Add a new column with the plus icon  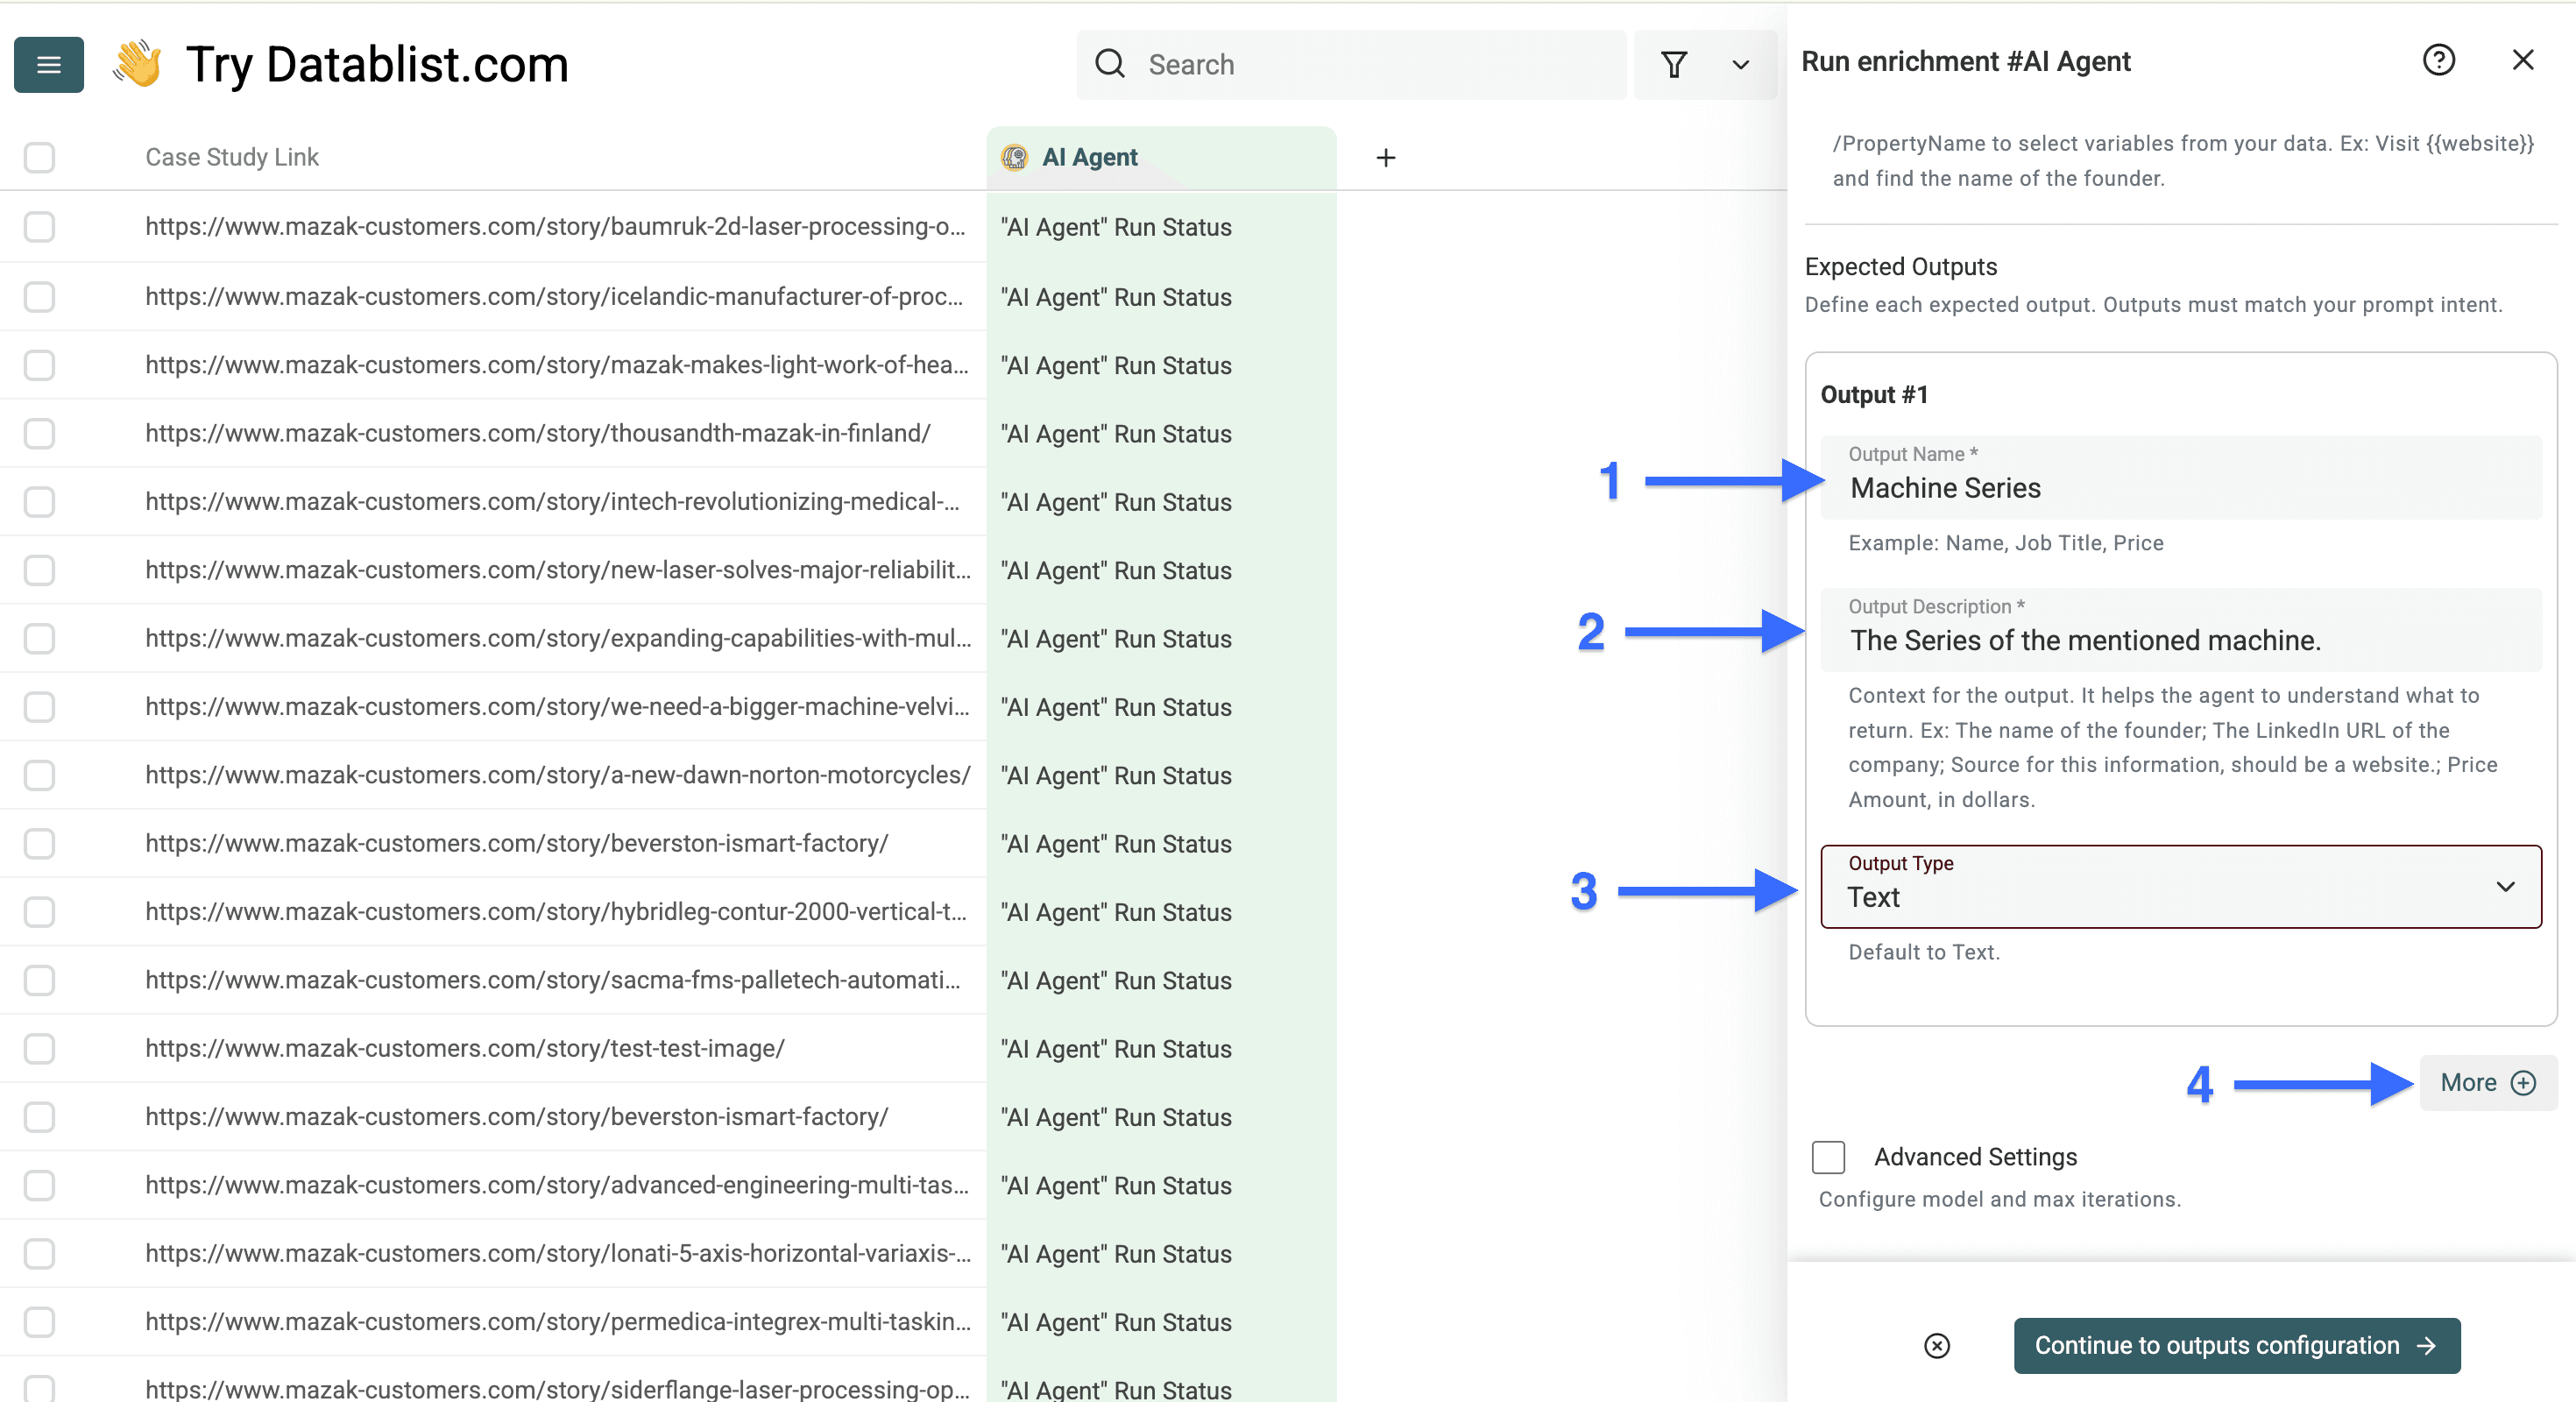pyautogui.click(x=1386, y=157)
